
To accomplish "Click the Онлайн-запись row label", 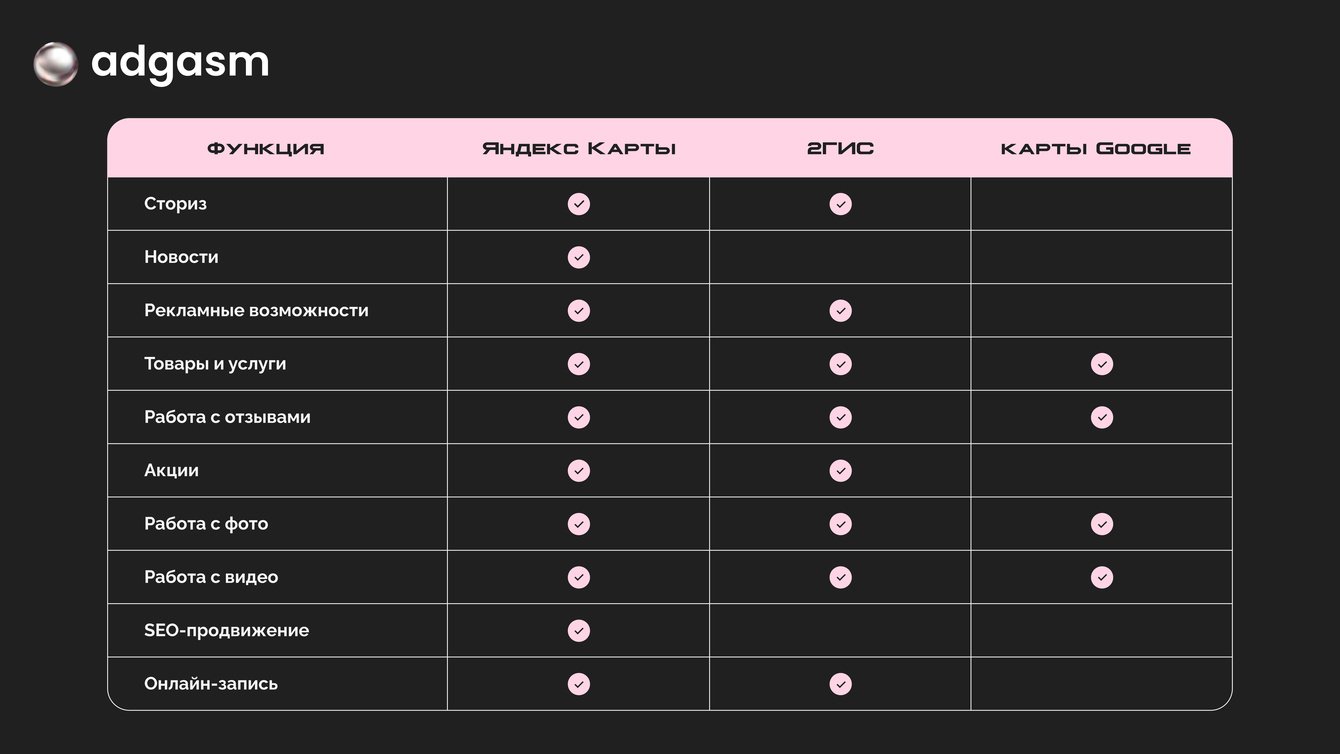I will [x=211, y=684].
